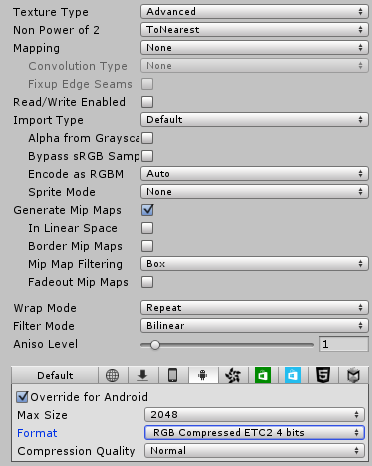Open the blue Windows Phone platform tab

(x=293, y=376)
